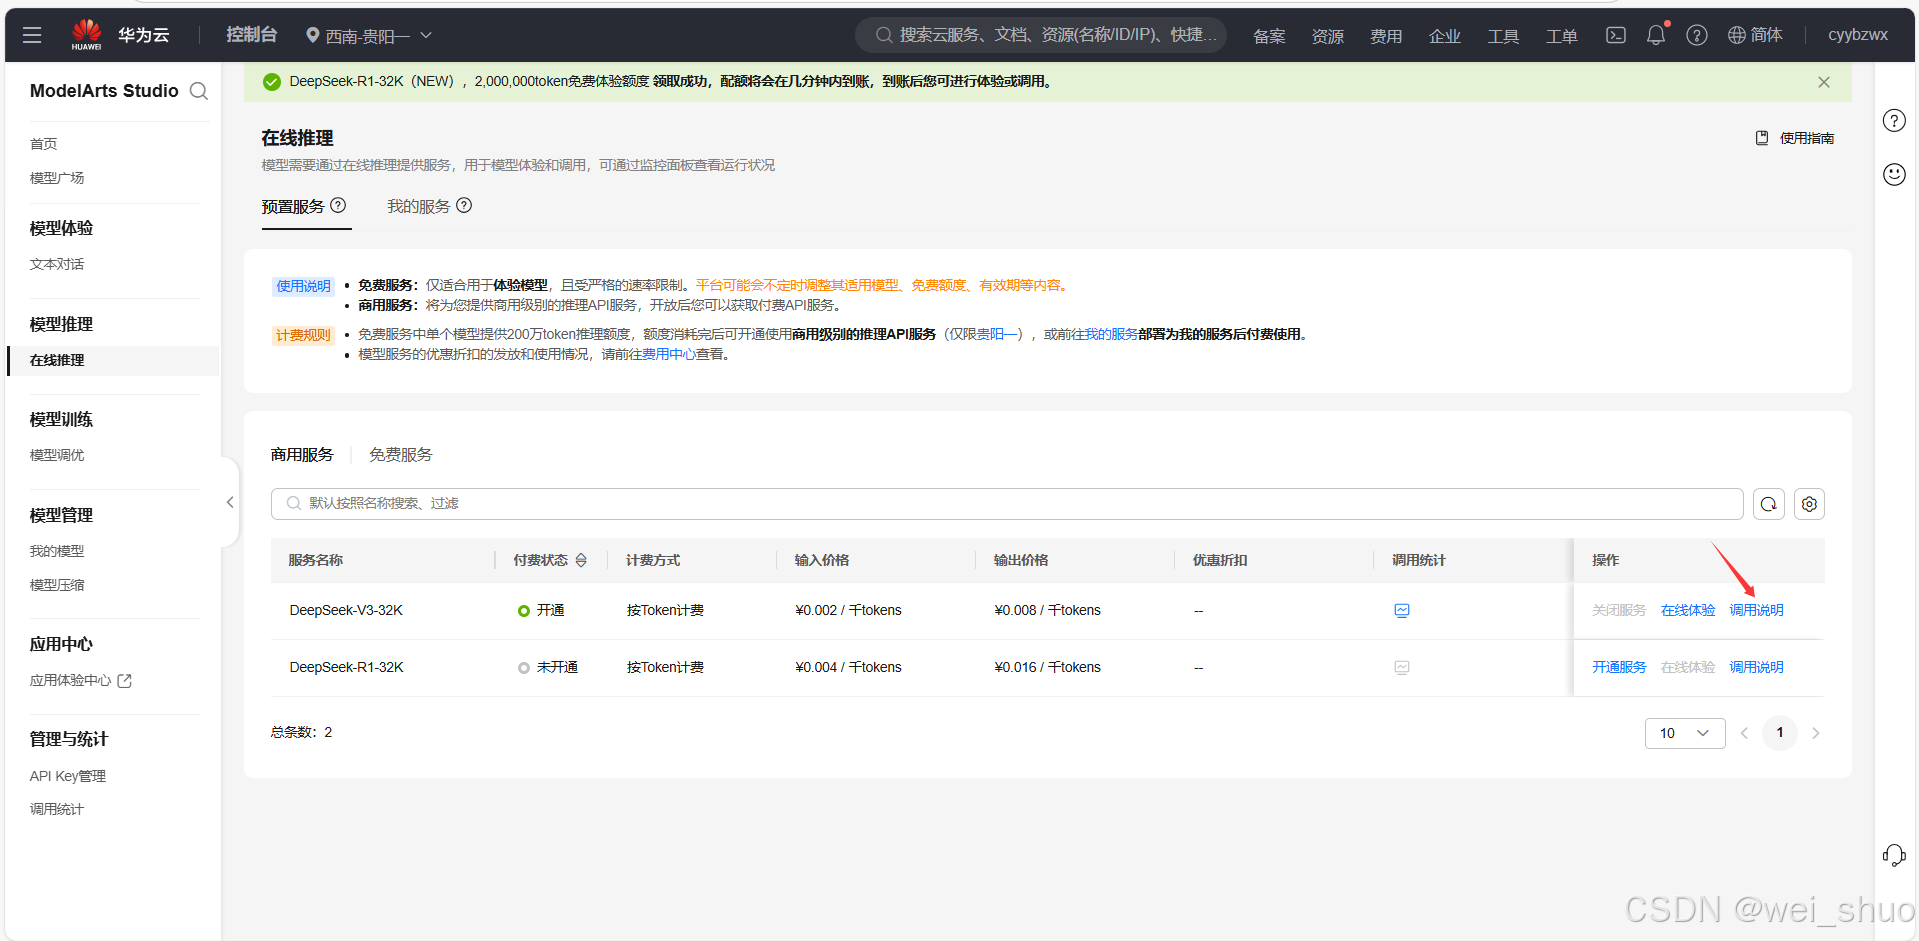Click the global cloud service search box

pyautogui.click(x=1041, y=35)
